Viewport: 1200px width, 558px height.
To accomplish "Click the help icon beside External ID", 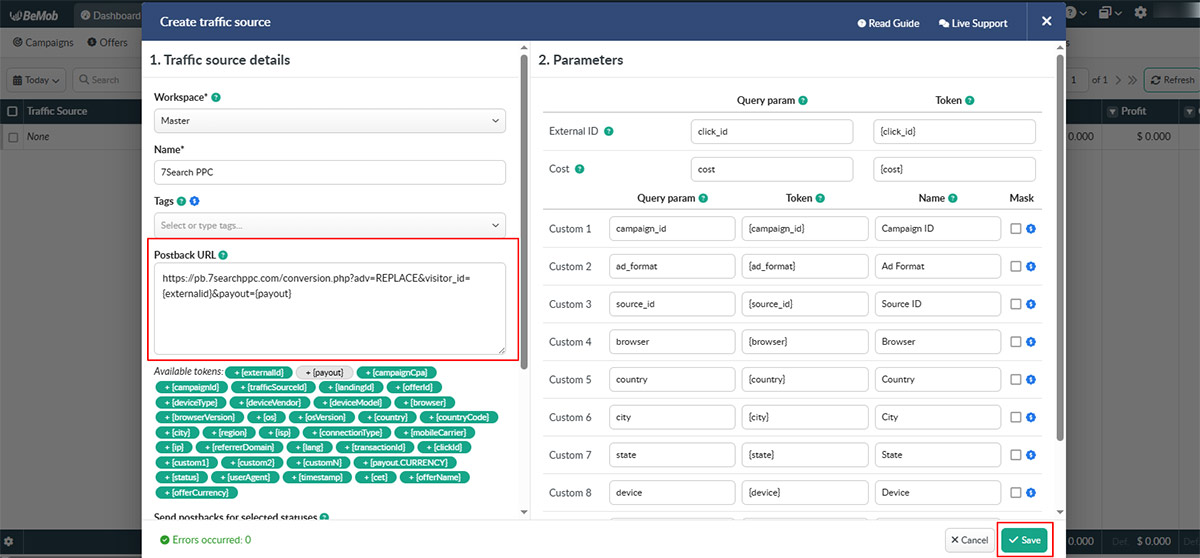I will point(609,132).
